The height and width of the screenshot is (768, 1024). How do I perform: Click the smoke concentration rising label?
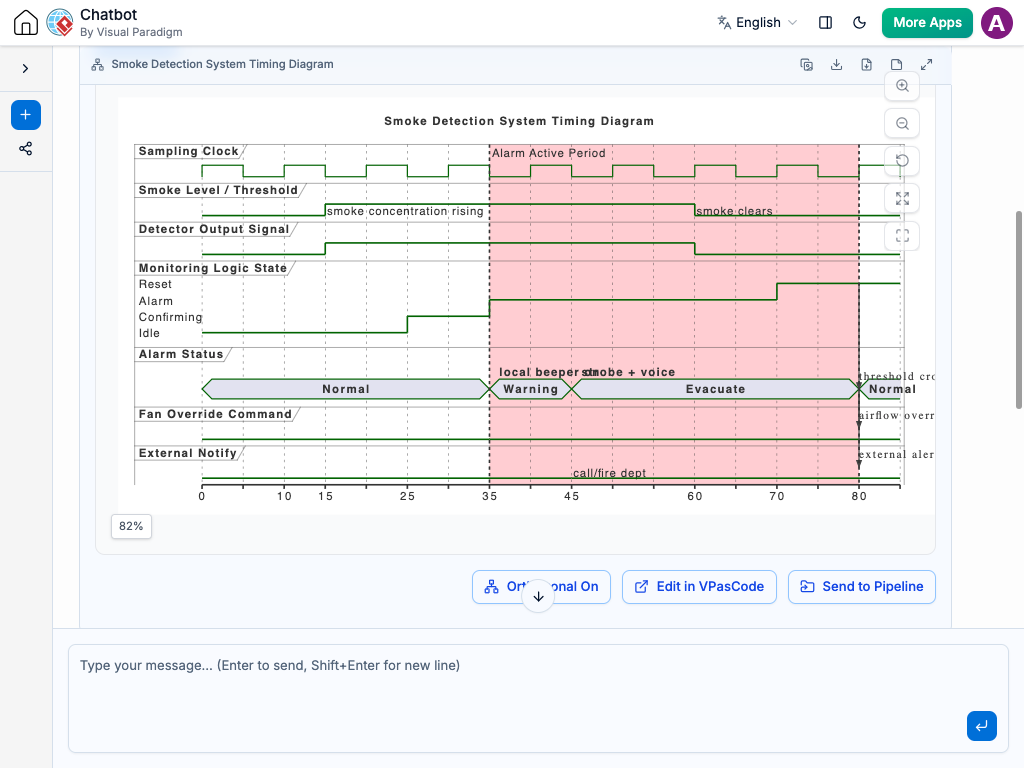point(405,211)
